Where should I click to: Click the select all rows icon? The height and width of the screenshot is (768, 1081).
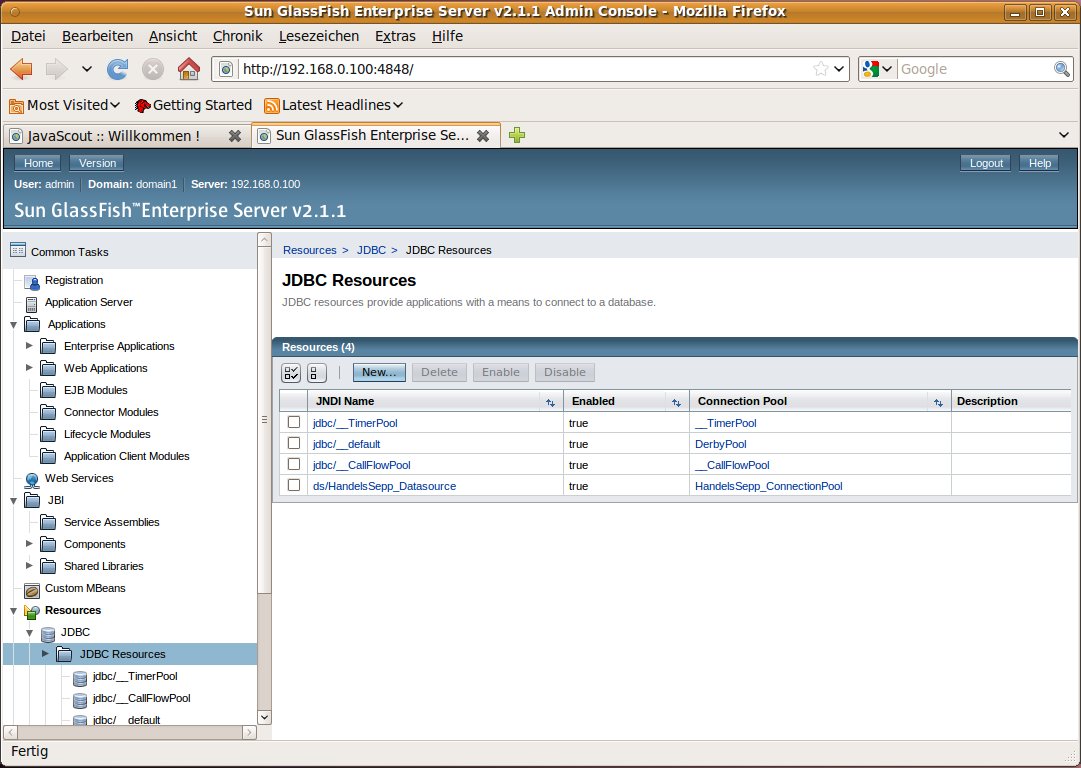point(291,372)
